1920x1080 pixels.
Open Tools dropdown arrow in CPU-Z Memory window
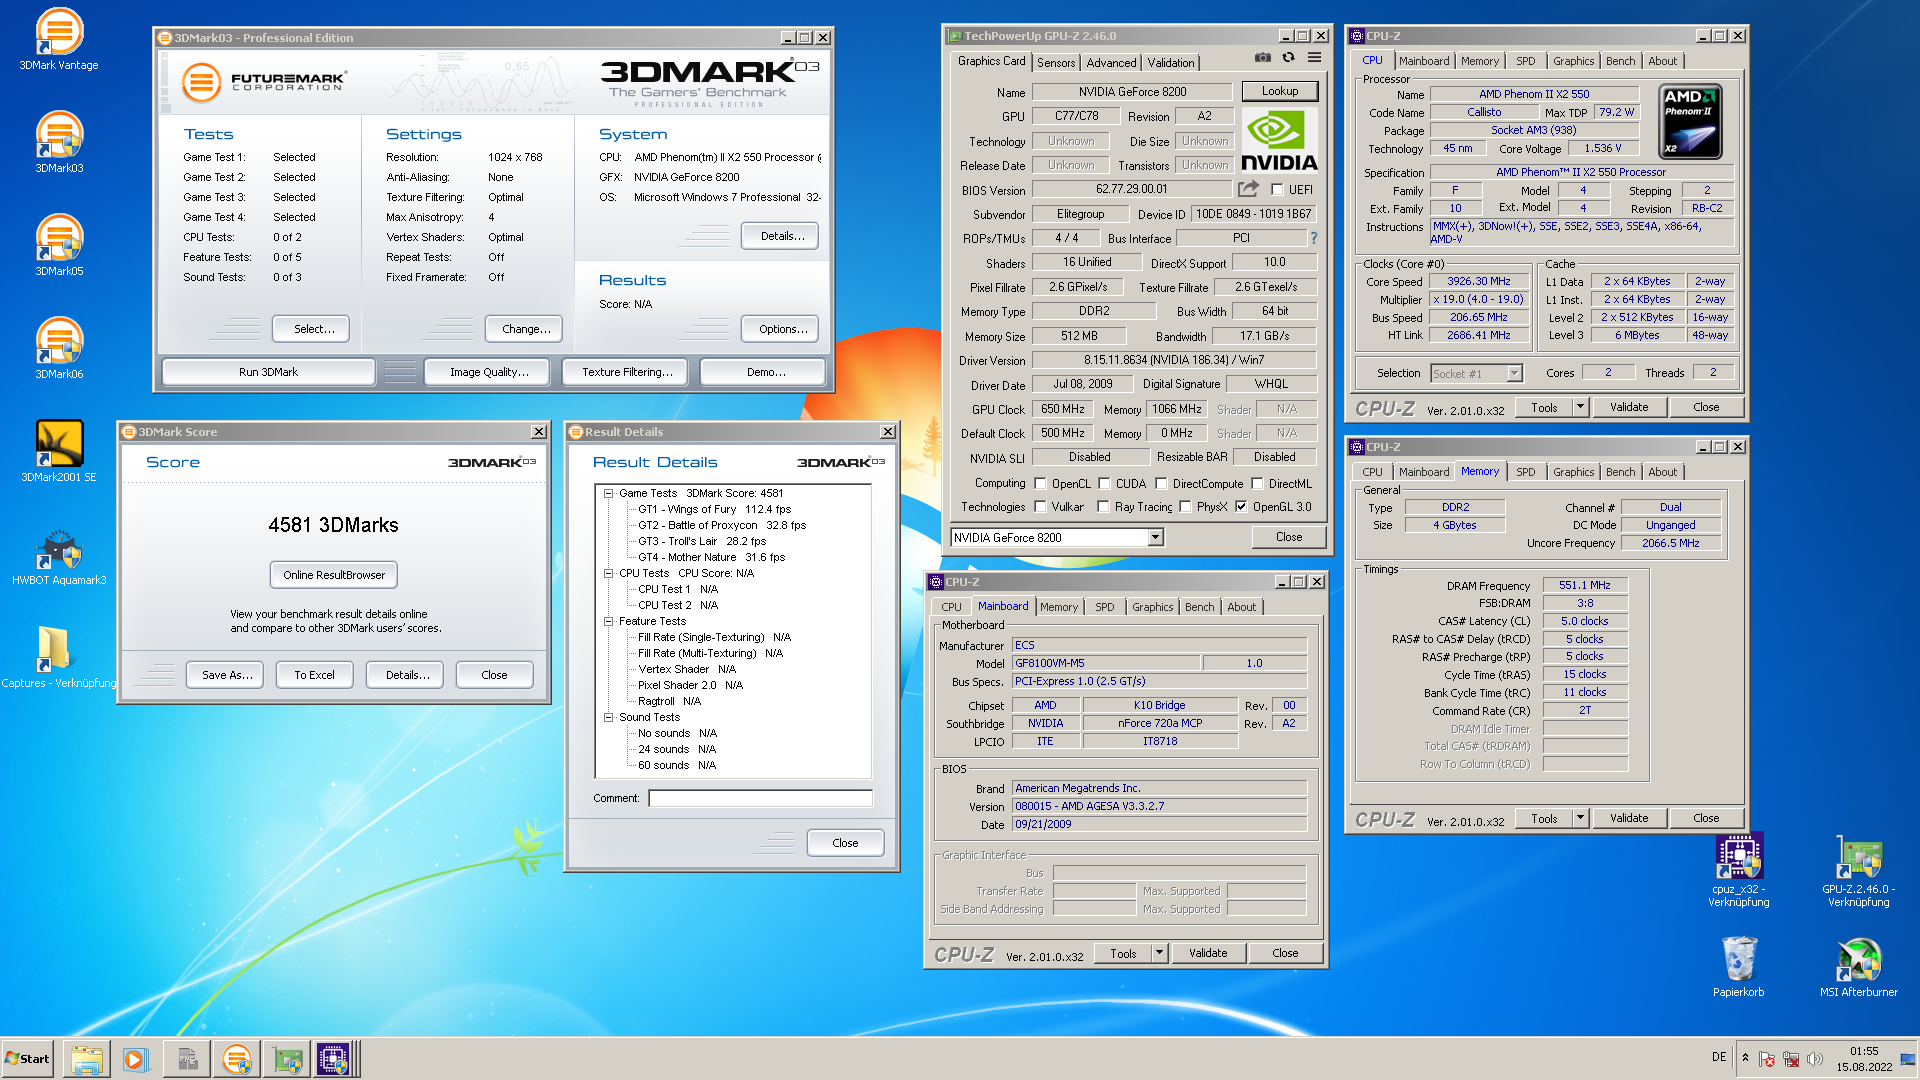1580,818
